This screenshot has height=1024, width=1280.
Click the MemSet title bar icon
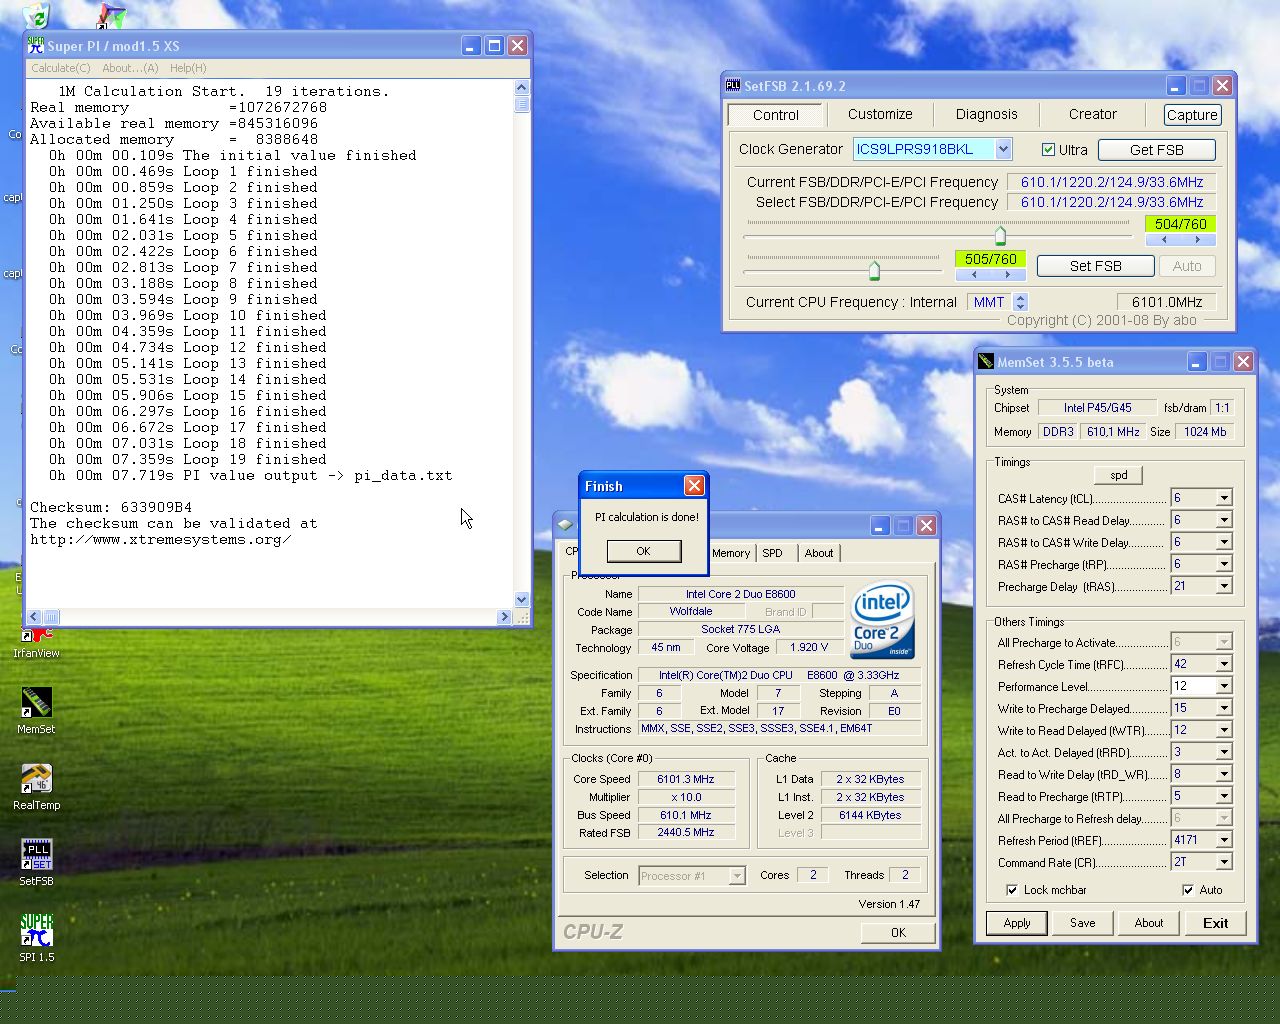(986, 362)
